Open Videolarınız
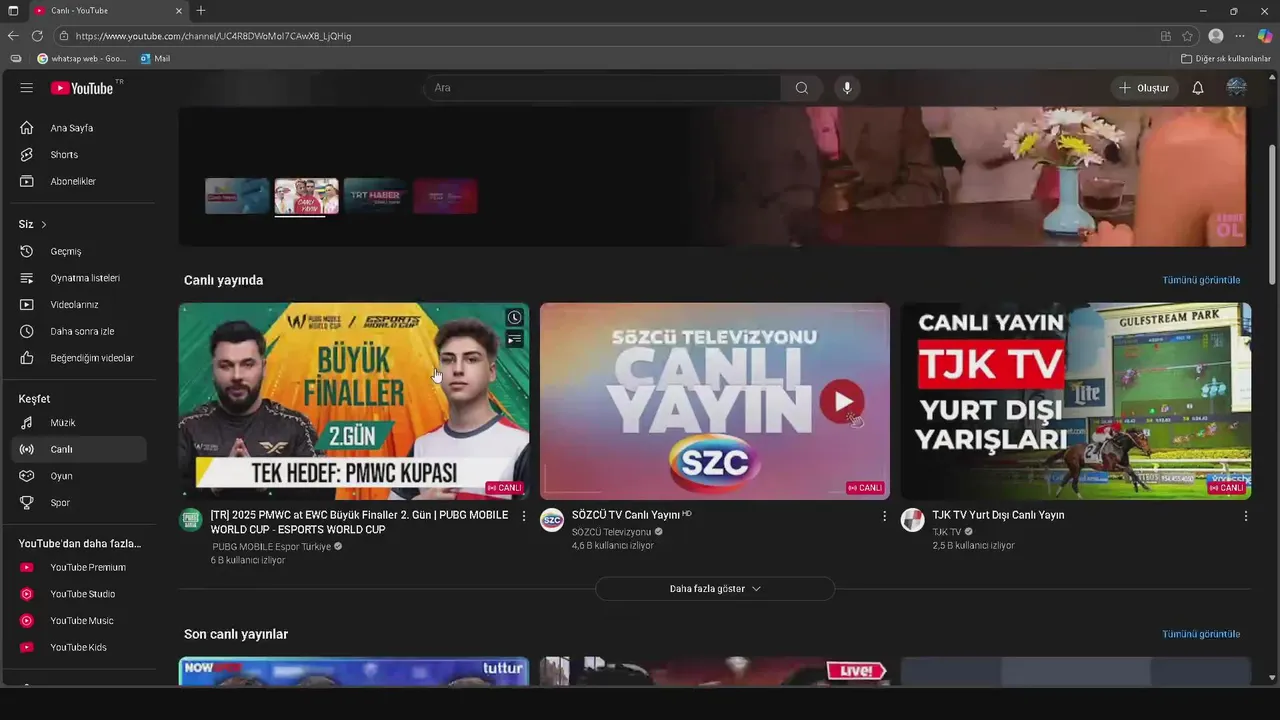Image resolution: width=1280 pixels, height=720 pixels. (80, 304)
